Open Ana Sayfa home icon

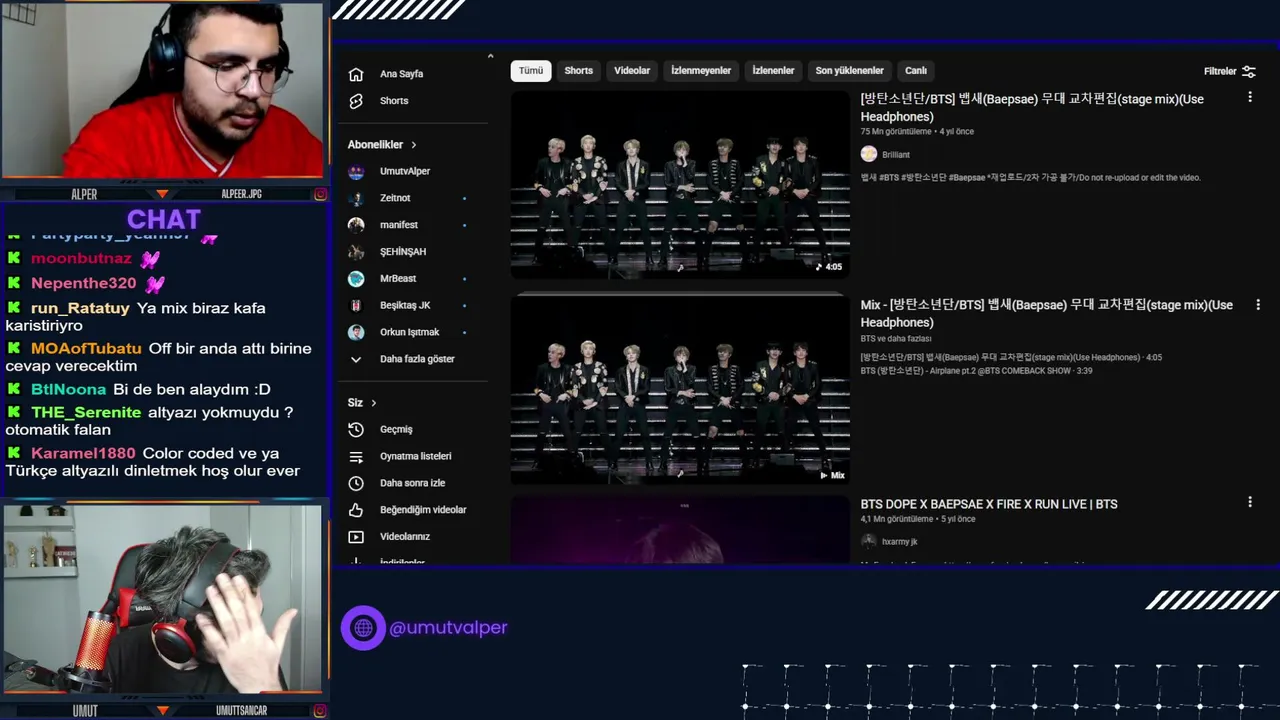[x=356, y=74]
